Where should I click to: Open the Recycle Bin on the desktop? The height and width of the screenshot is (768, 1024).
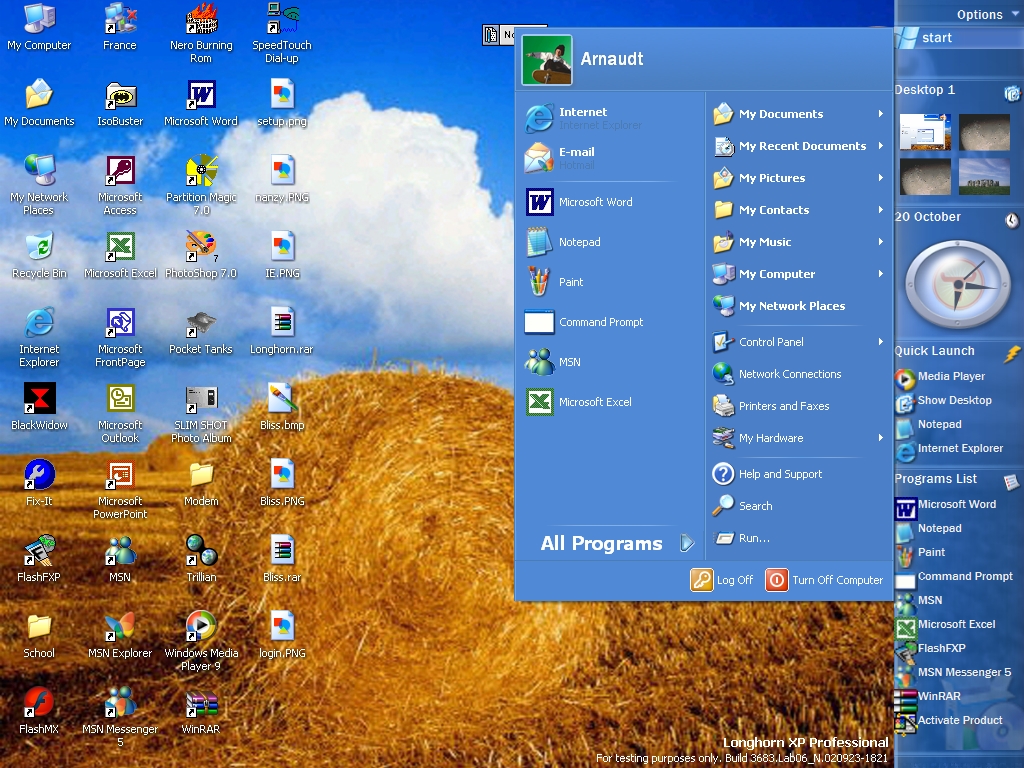click(39, 247)
